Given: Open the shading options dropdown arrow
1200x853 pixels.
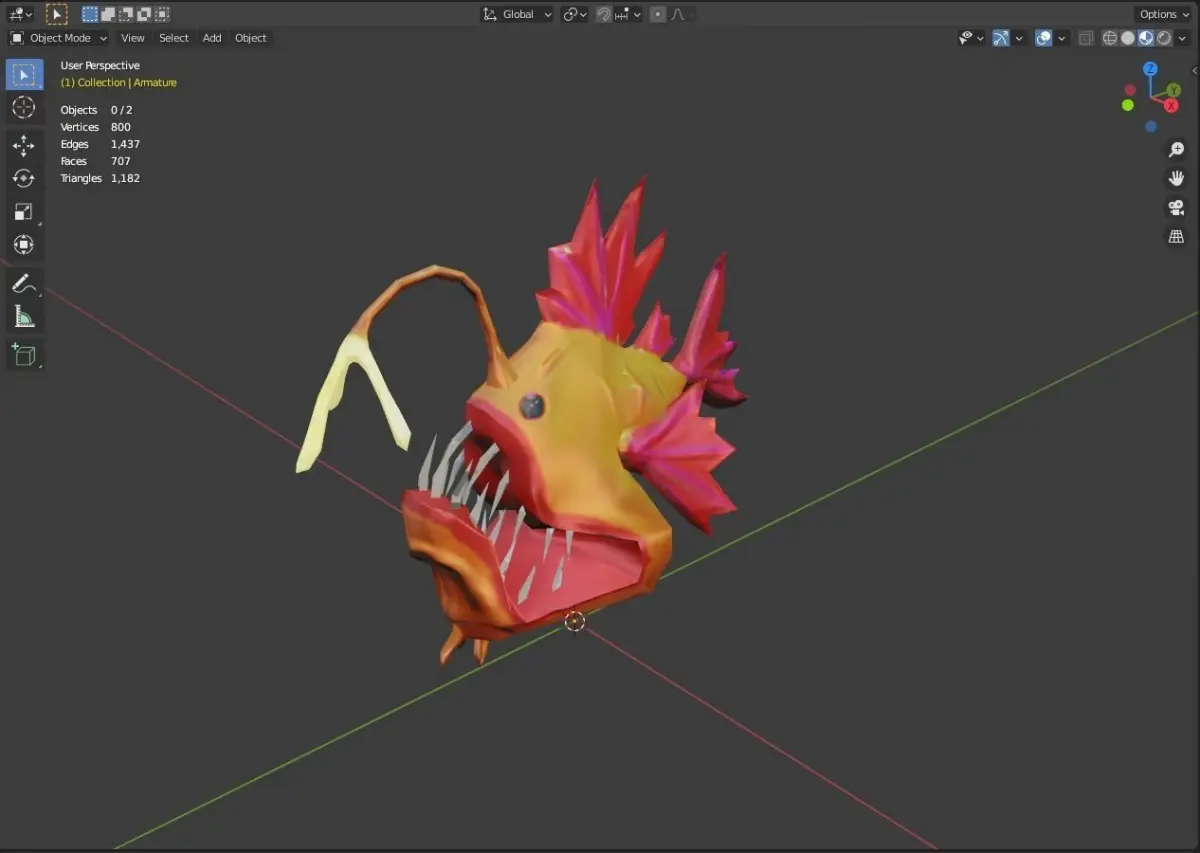Looking at the screenshot, I should (x=1183, y=38).
